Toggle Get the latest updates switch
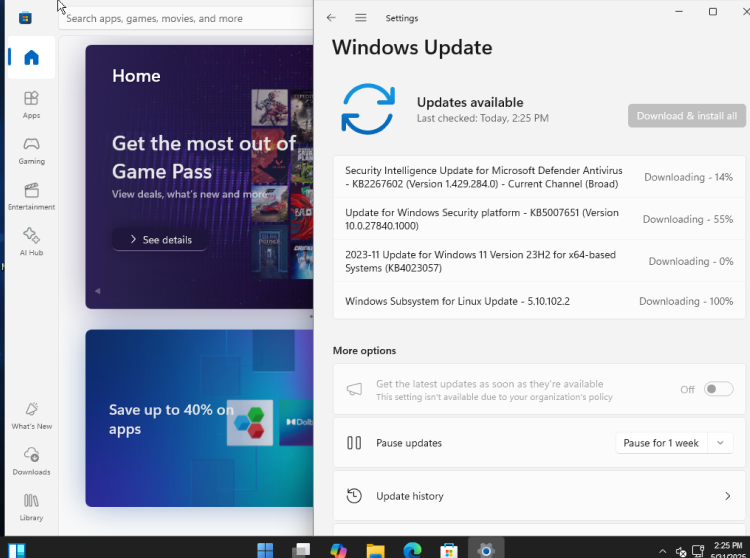Screen dimensions: 750x558 [x=718, y=389]
